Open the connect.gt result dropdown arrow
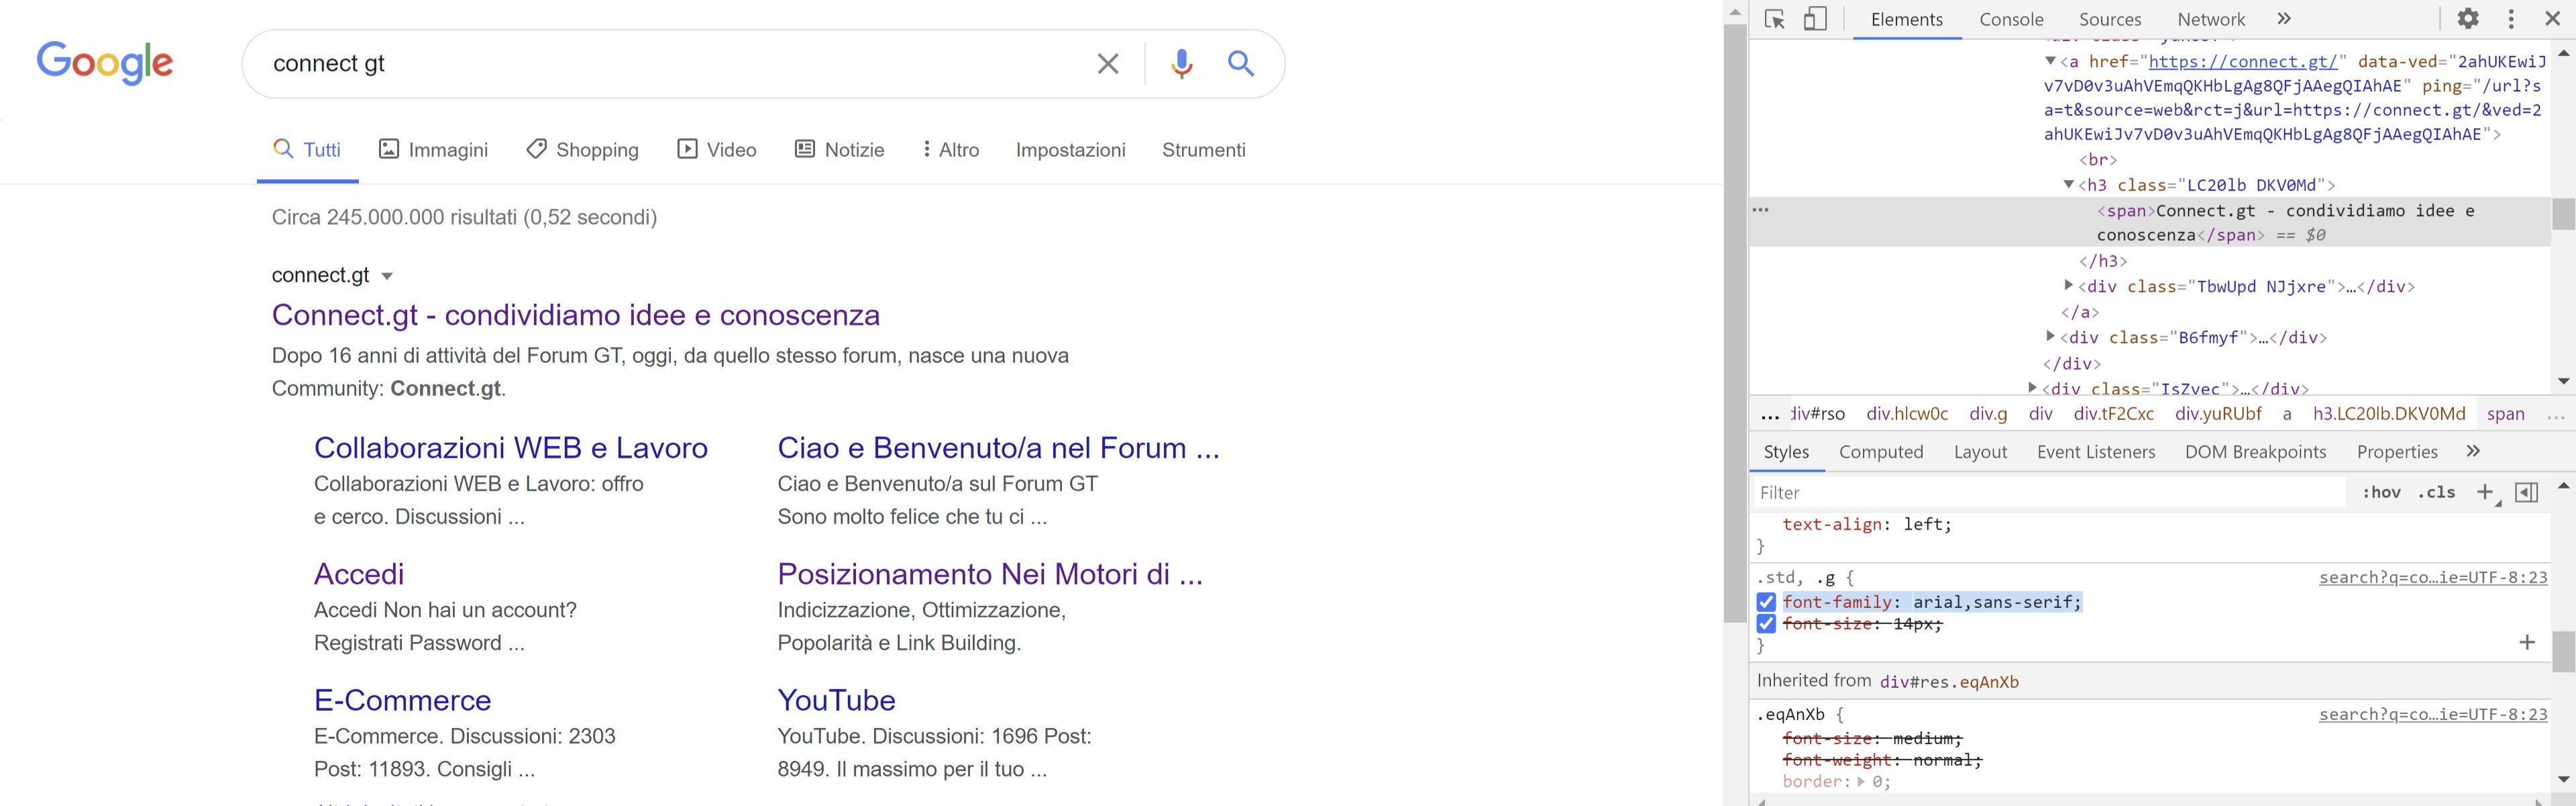 point(387,276)
